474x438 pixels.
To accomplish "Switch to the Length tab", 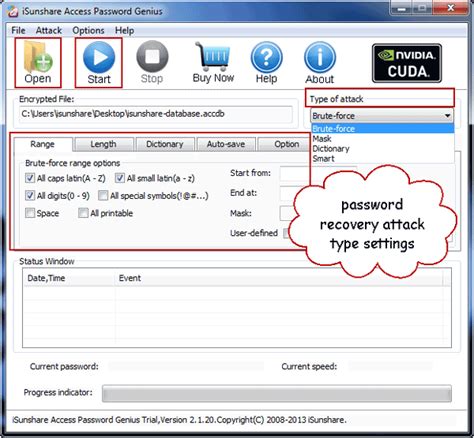I will point(103,144).
